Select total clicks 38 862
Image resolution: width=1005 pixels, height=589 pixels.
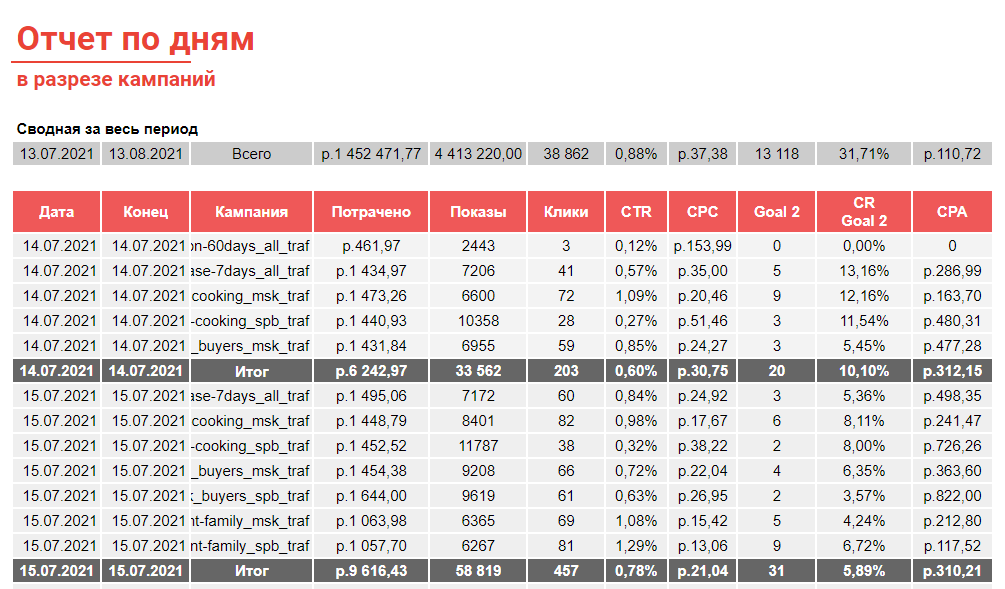pyautogui.click(x=566, y=154)
